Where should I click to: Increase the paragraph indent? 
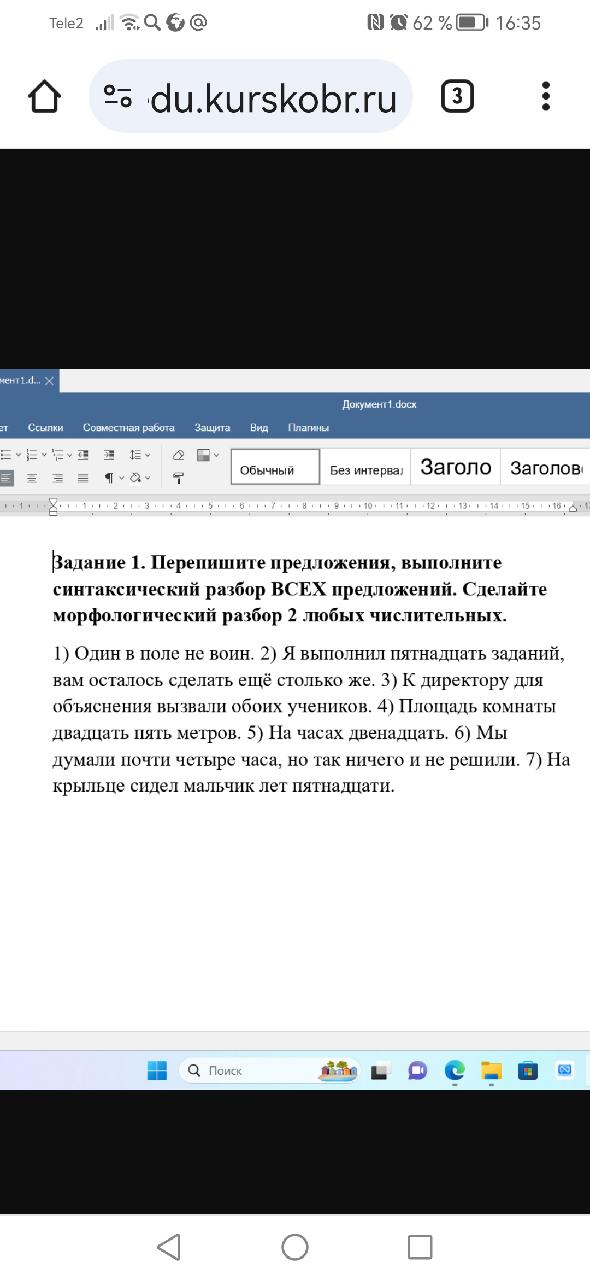108,456
